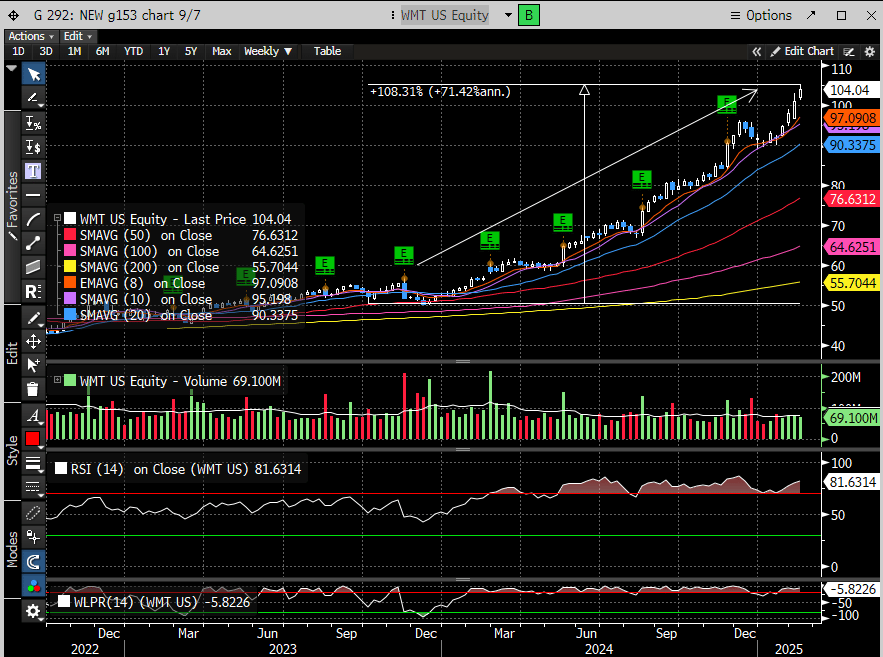Open the red color swatch in Style
883x657 pixels.
(x=33, y=439)
